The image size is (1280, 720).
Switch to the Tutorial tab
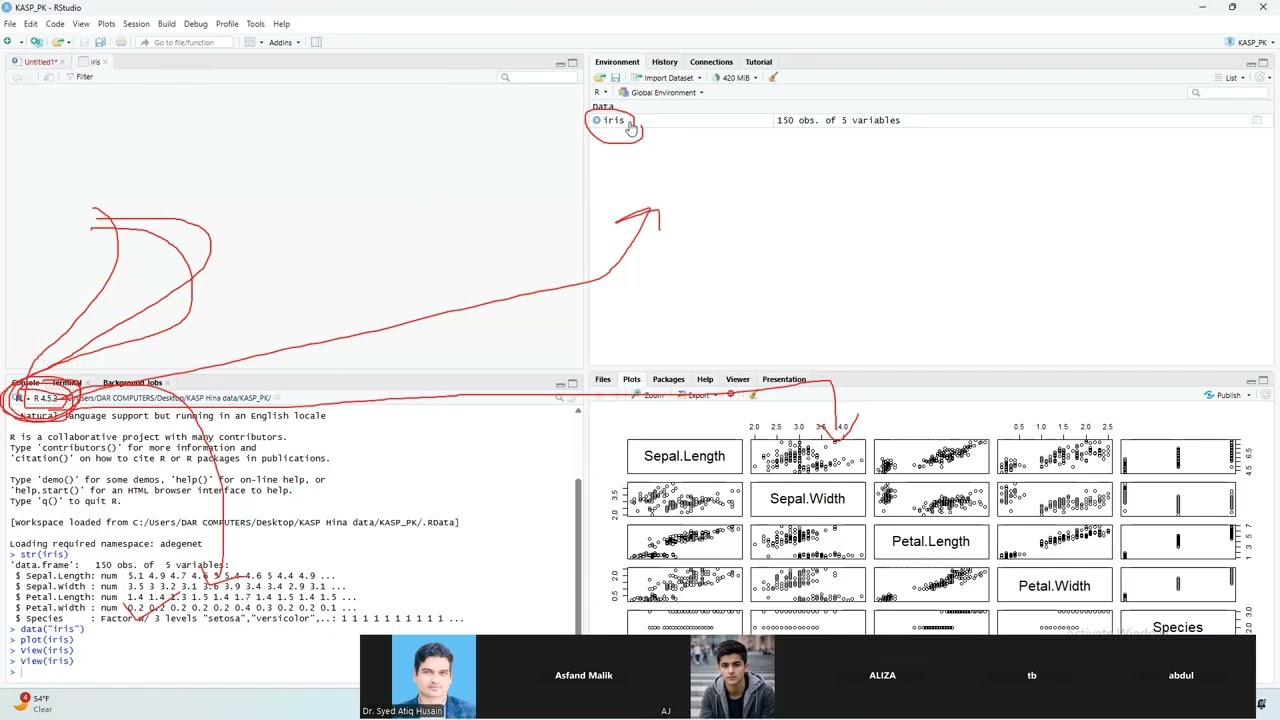click(x=758, y=62)
